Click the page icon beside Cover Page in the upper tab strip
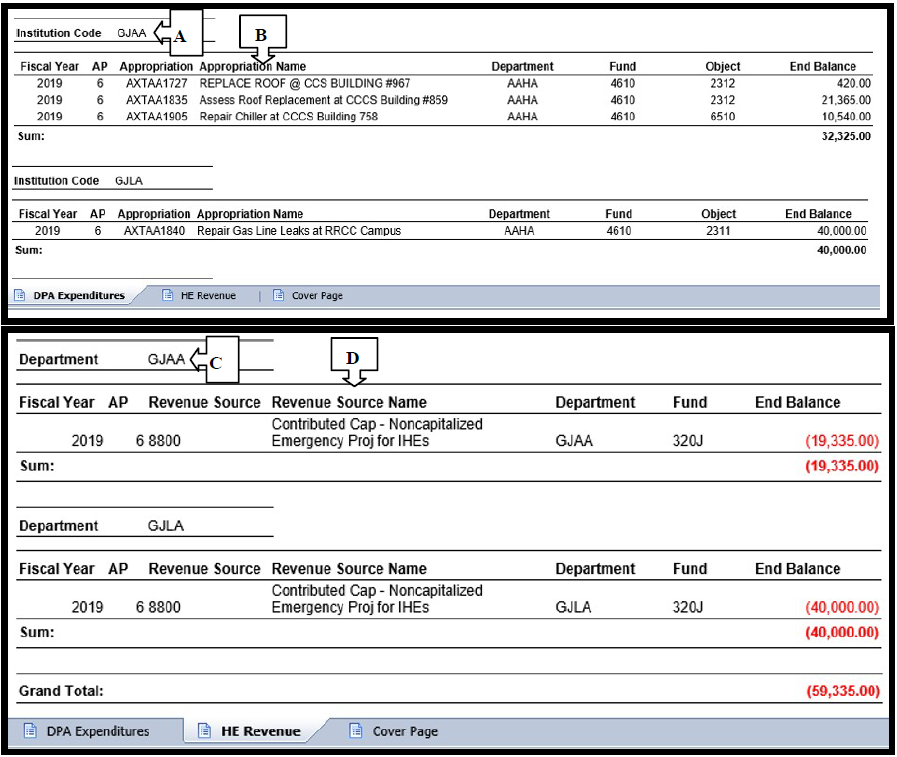 [278, 296]
